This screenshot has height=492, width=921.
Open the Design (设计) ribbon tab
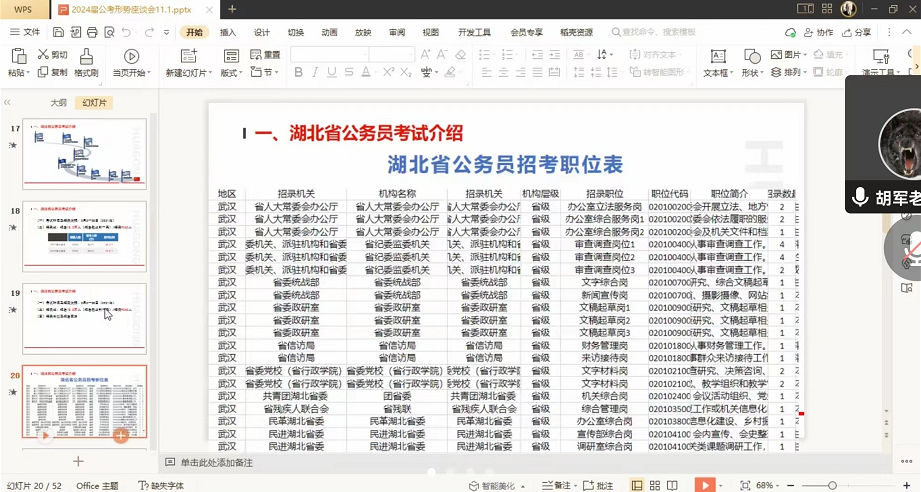pyautogui.click(x=262, y=32)
